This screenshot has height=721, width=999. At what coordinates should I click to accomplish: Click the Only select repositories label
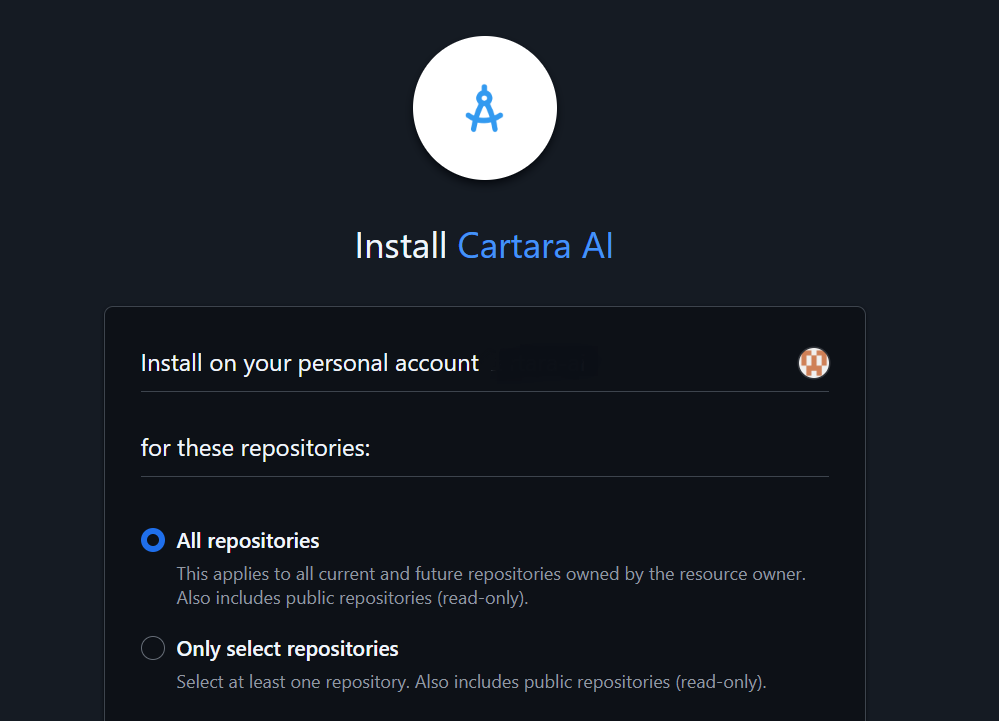pyautogui.click(x=287, y=648)
